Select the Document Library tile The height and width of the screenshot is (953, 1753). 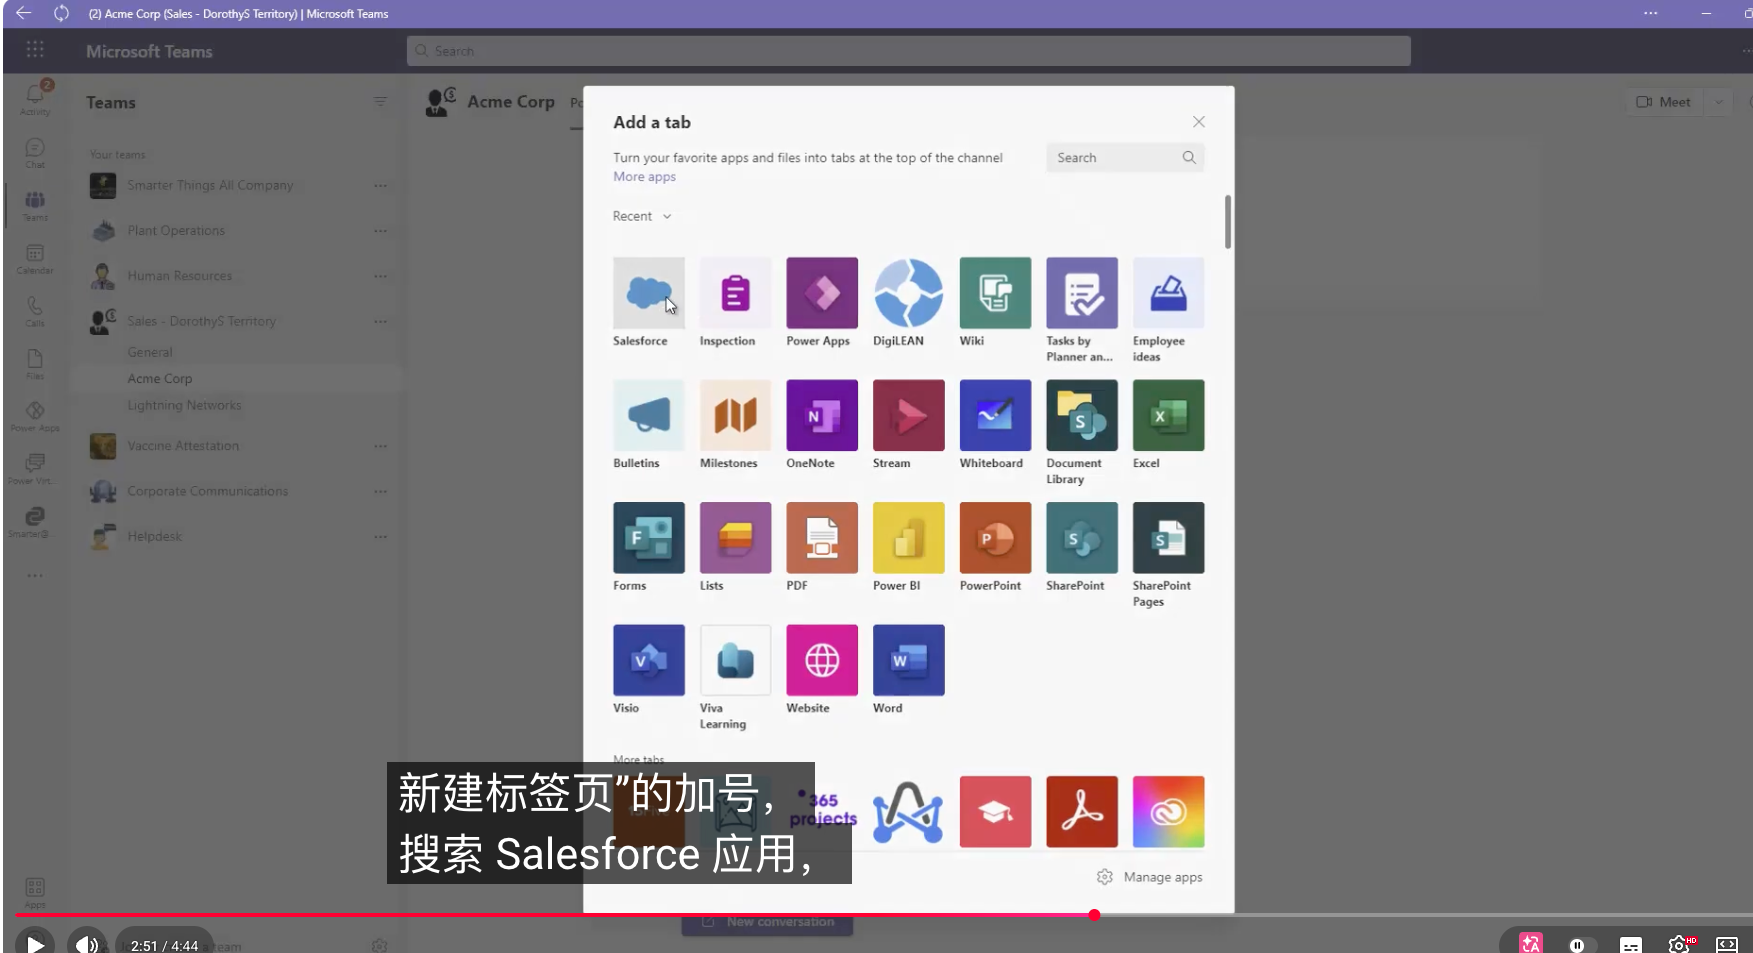[1082, 415]
